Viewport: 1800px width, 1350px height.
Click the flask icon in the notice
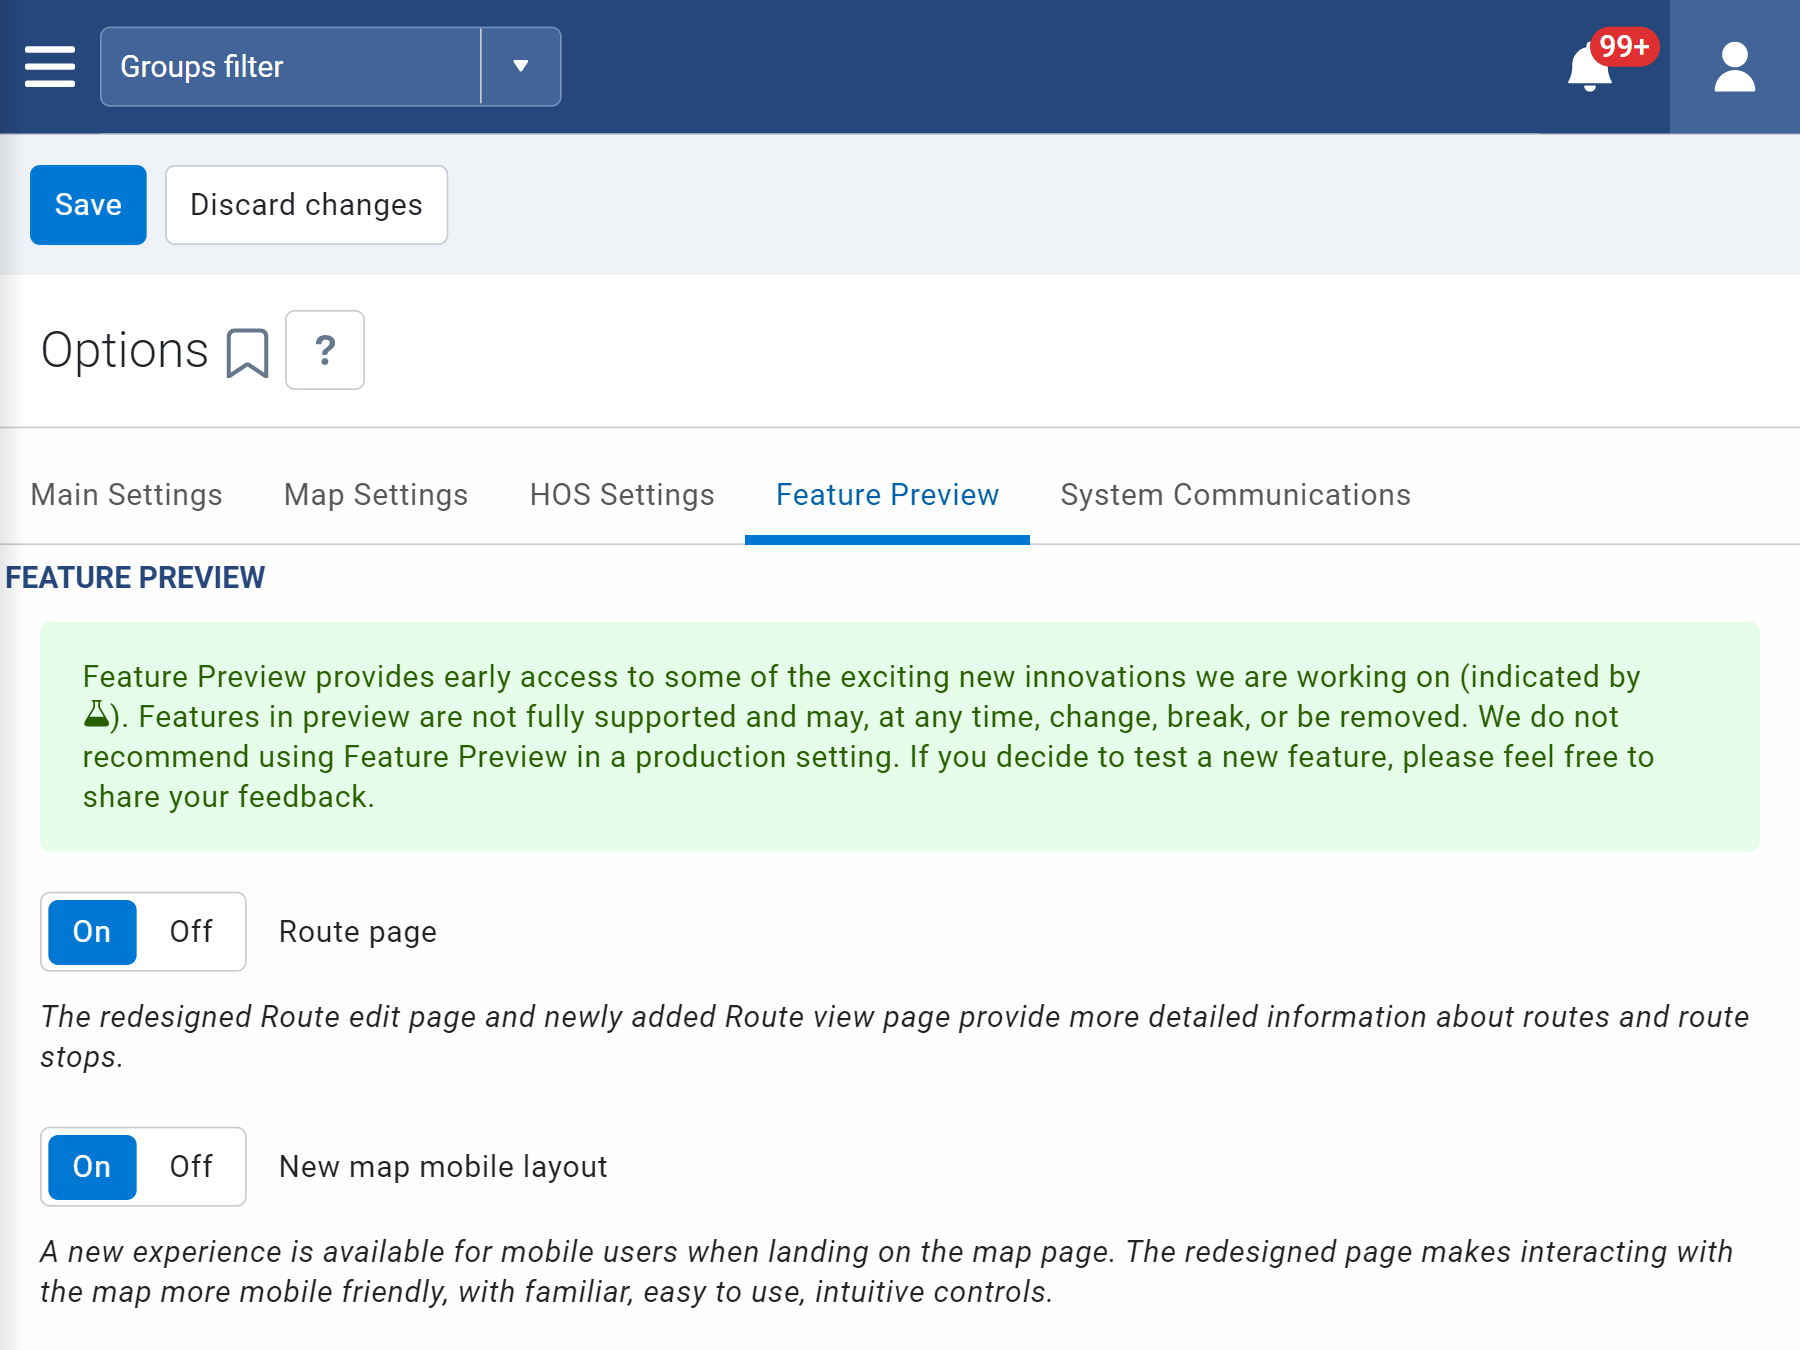coord(96,714)
